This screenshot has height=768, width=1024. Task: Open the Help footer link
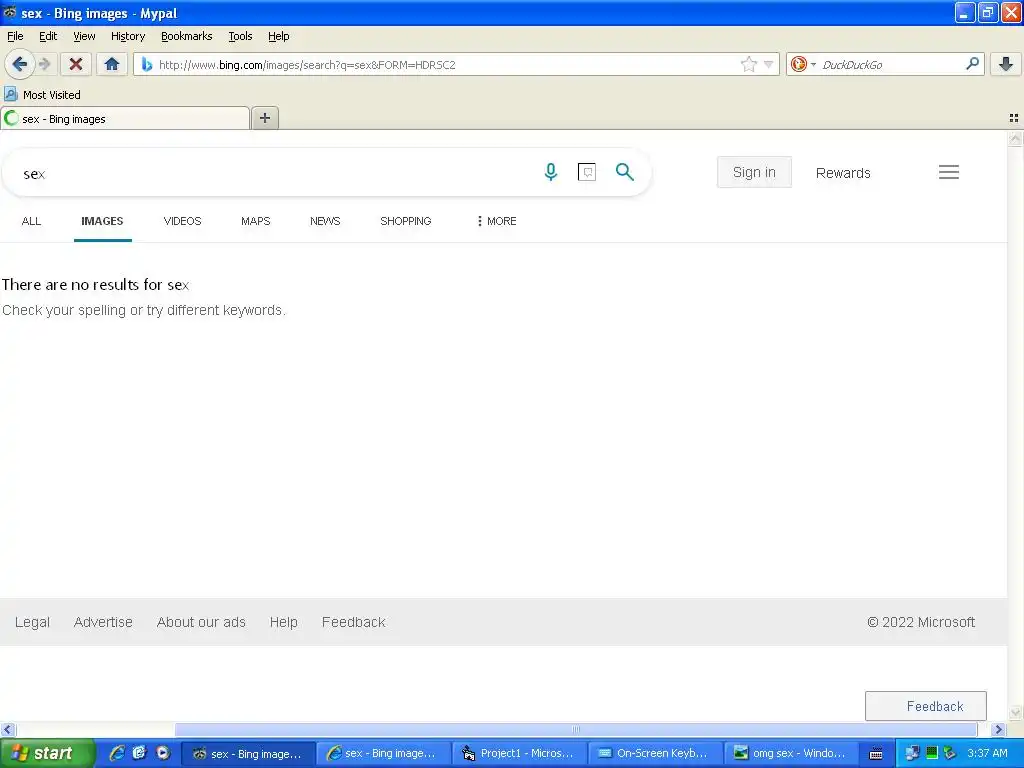tap(283, 622)
